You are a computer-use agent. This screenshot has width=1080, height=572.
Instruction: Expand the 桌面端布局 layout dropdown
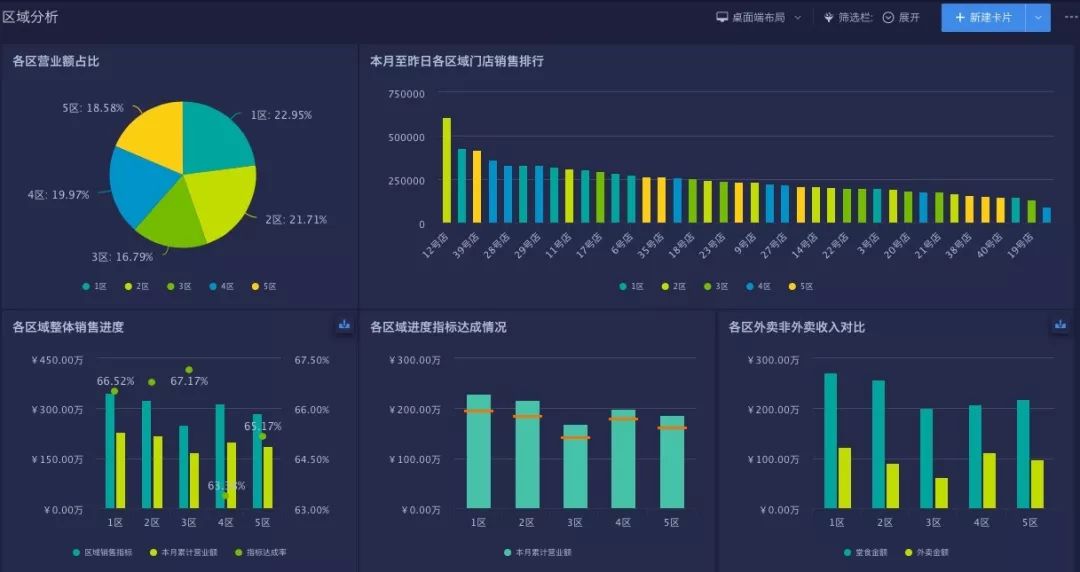[759, 17]
